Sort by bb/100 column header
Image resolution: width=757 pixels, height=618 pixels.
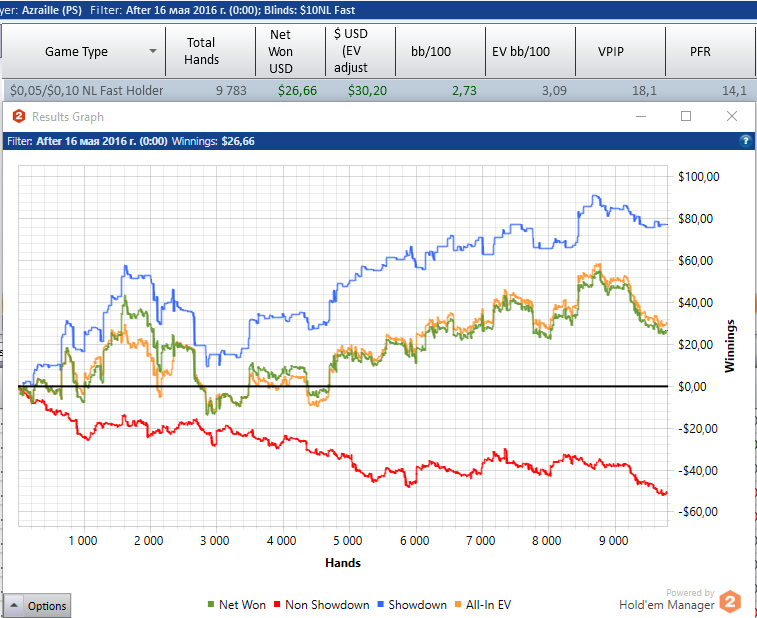440,51
